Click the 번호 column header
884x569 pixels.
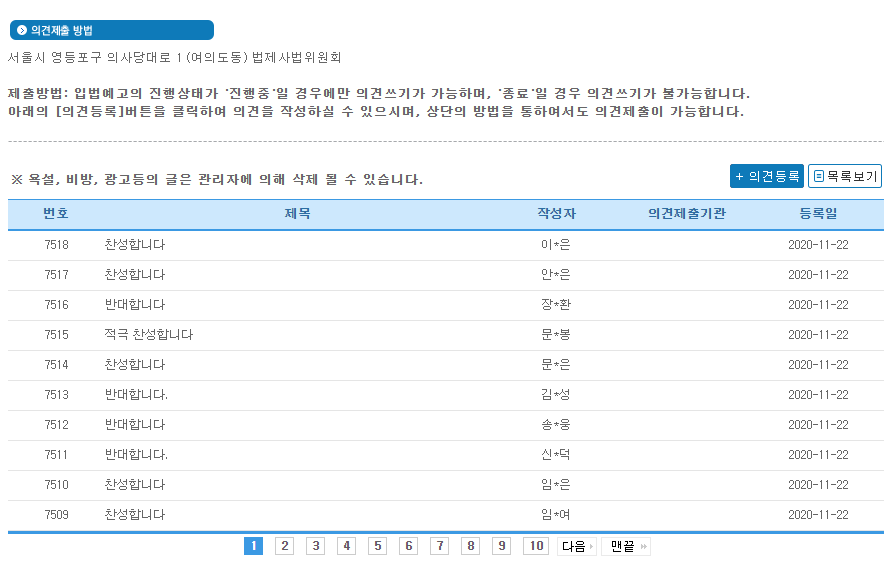56,213
